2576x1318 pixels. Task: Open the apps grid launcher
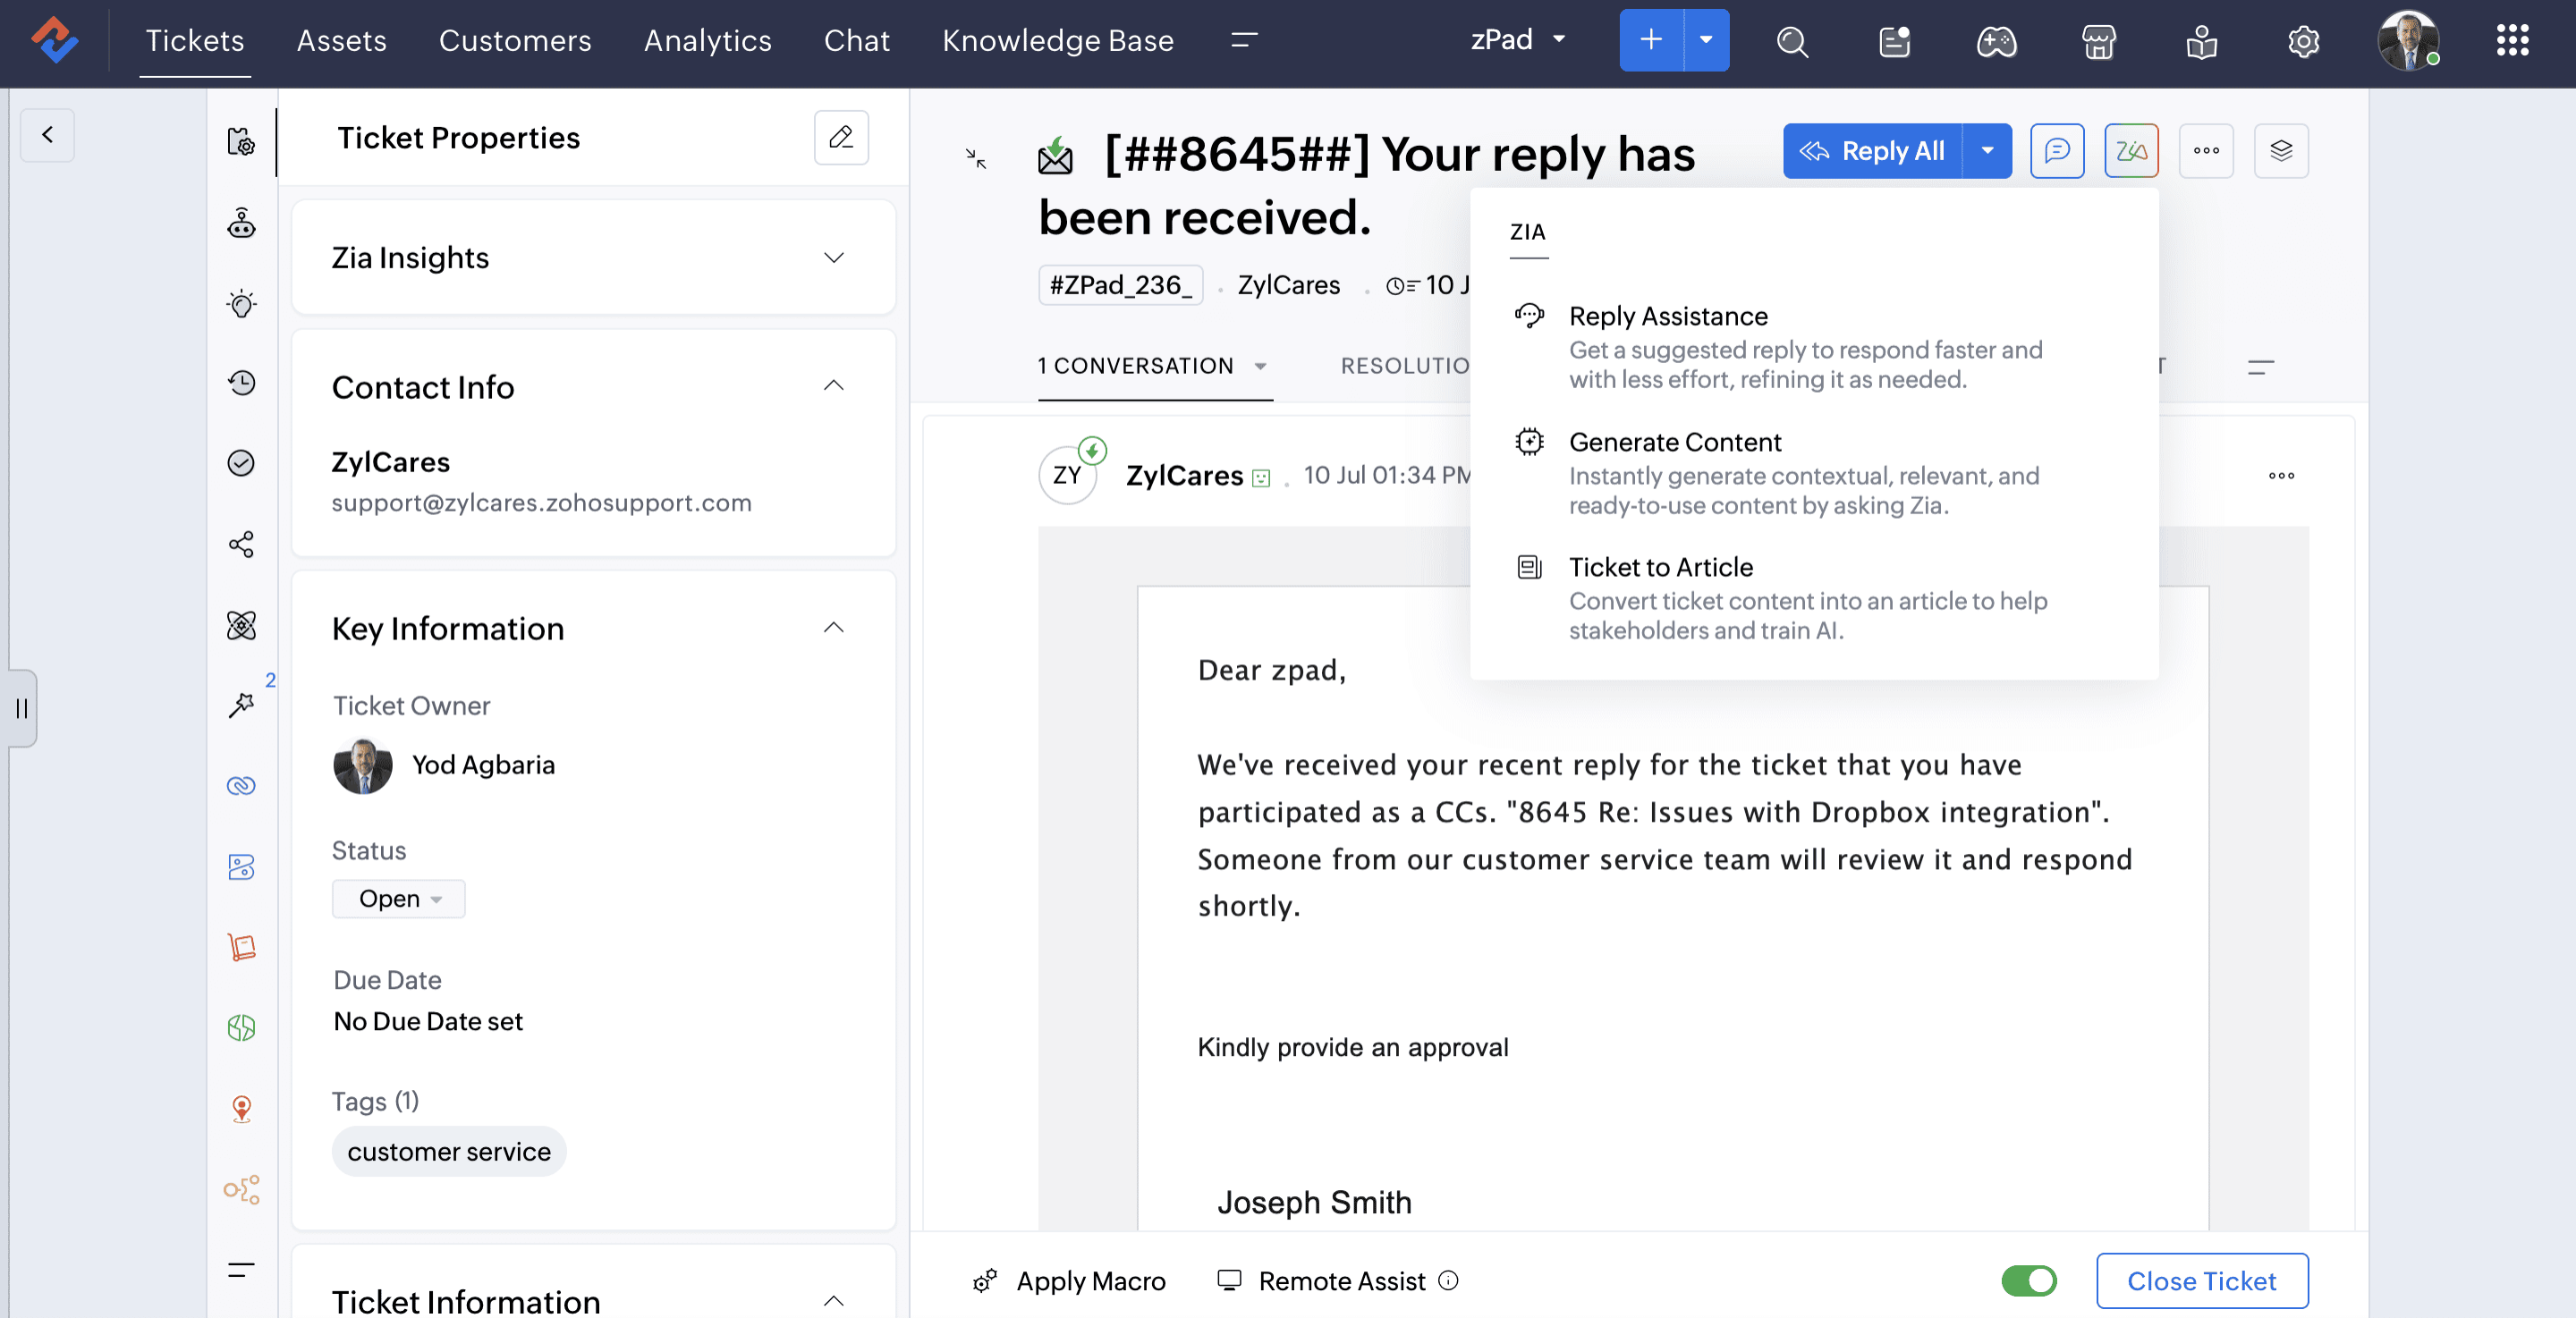pyautogui.click(x=2512, y=41)
